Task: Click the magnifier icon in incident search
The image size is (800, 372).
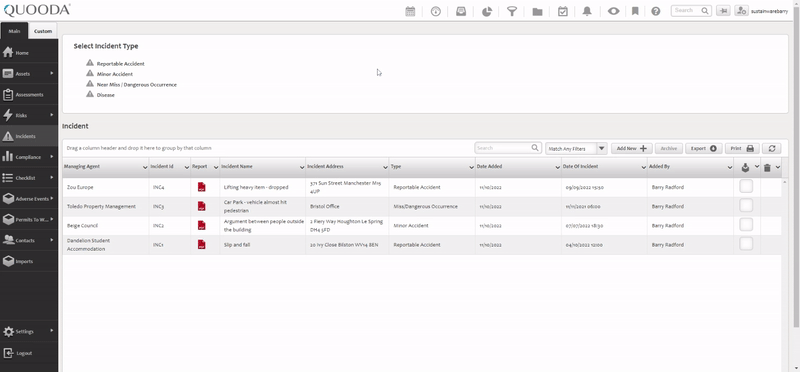Action: click(535, 148)
